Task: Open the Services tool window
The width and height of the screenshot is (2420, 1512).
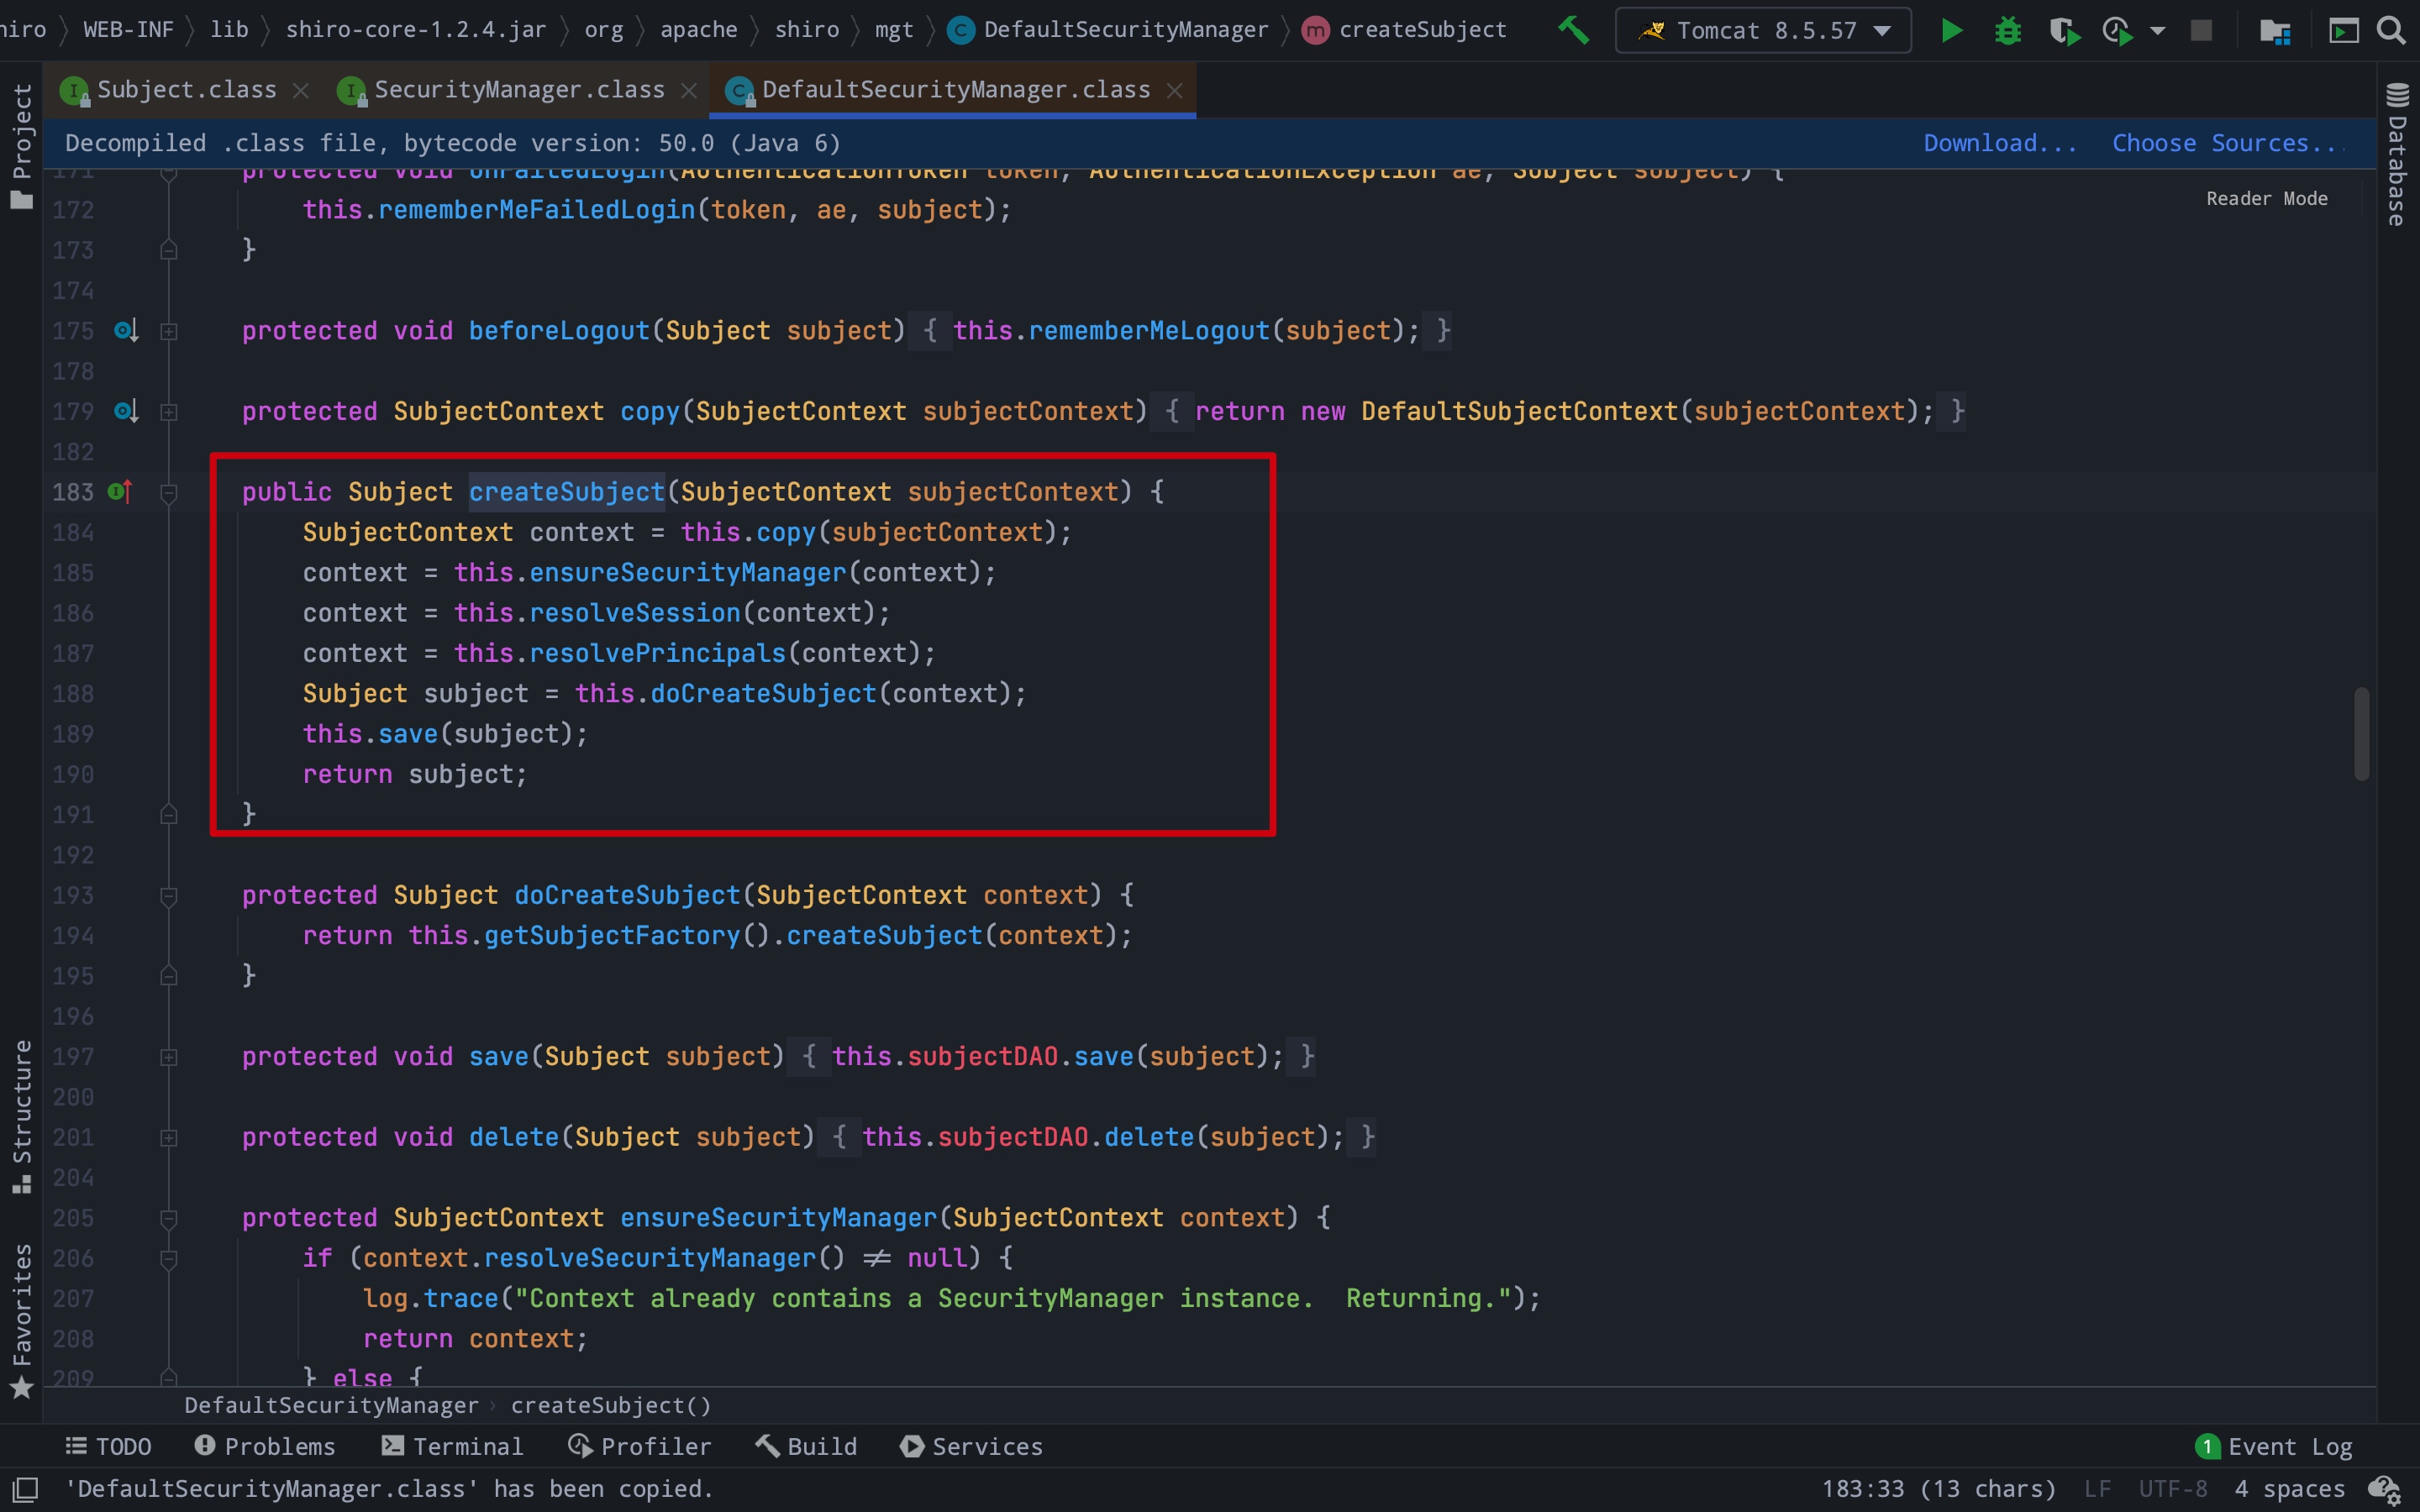Action: point(971,1446)
